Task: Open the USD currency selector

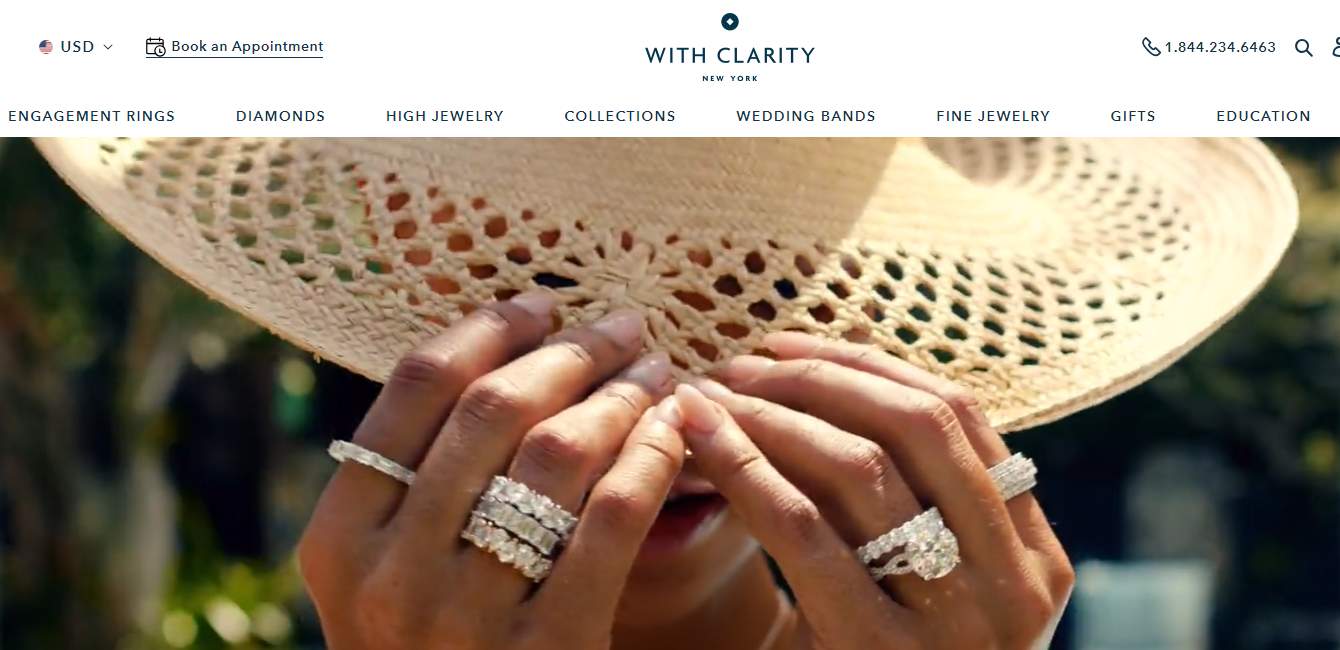Action: 76,47
